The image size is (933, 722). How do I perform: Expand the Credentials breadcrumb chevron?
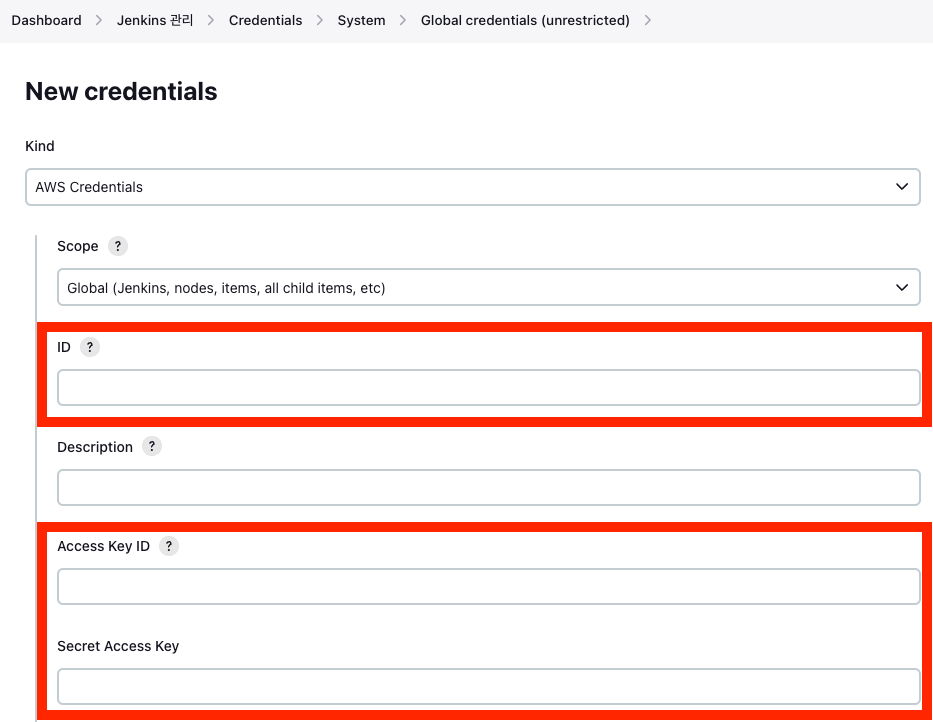click(x=320, y=20)
